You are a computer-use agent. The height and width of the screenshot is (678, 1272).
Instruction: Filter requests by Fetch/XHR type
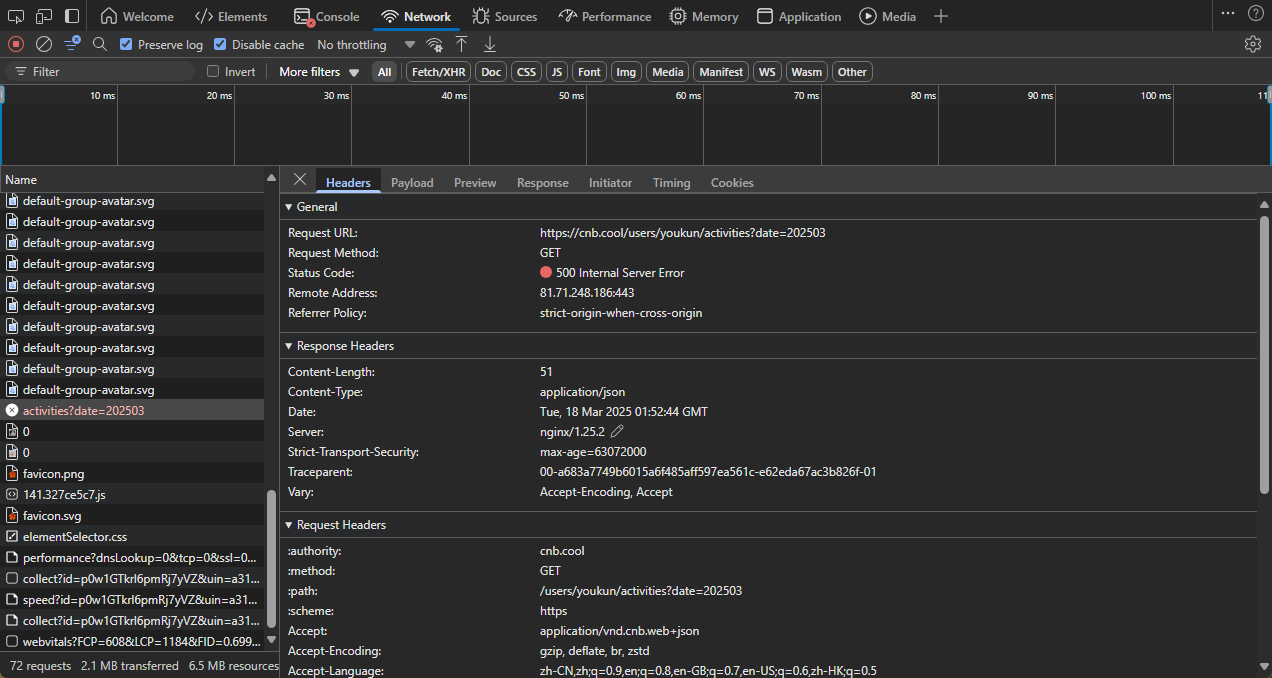click(439, 71)
